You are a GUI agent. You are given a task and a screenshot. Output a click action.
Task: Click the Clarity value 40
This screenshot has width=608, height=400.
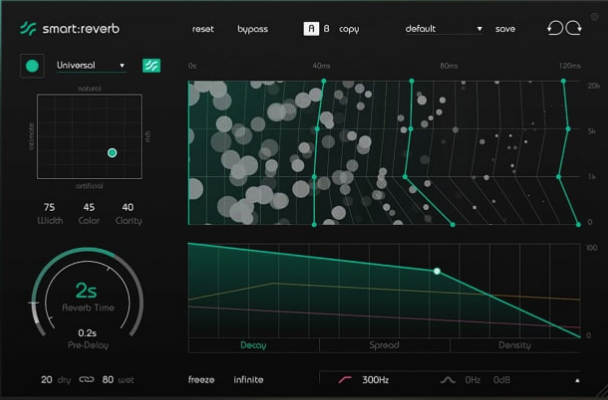click(128, 207)
